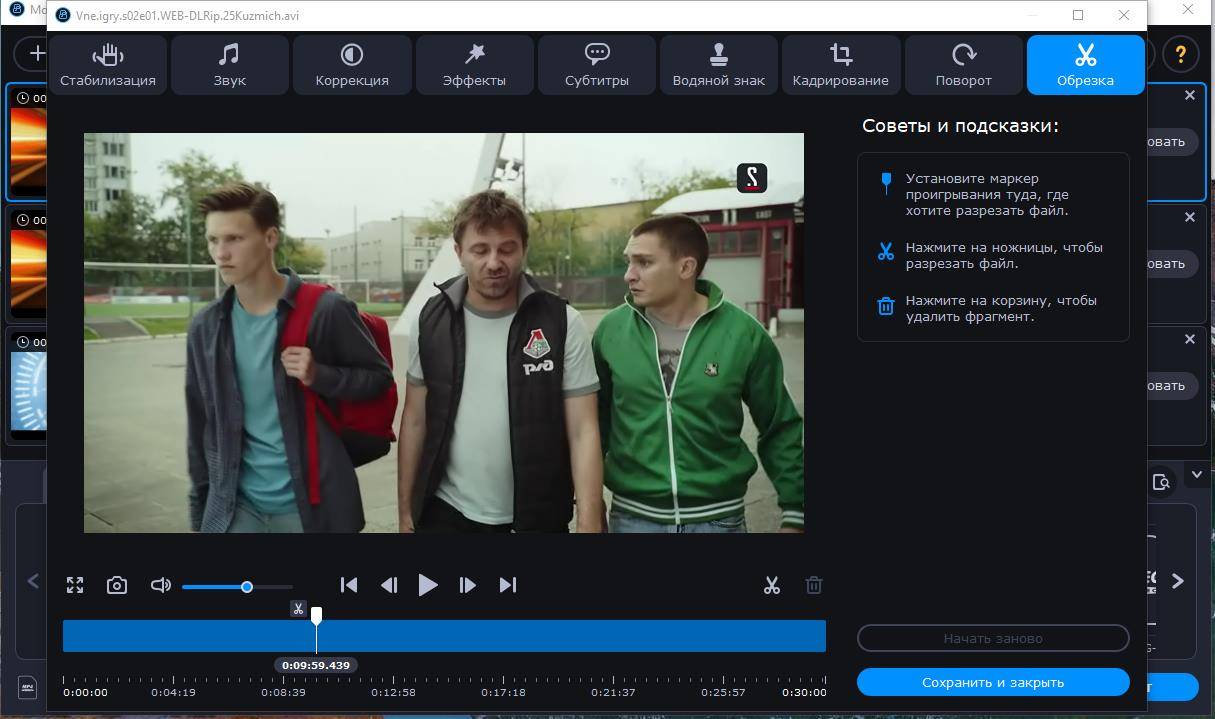
Task: Adjust the volume slider knob
Action: (247, 587)
